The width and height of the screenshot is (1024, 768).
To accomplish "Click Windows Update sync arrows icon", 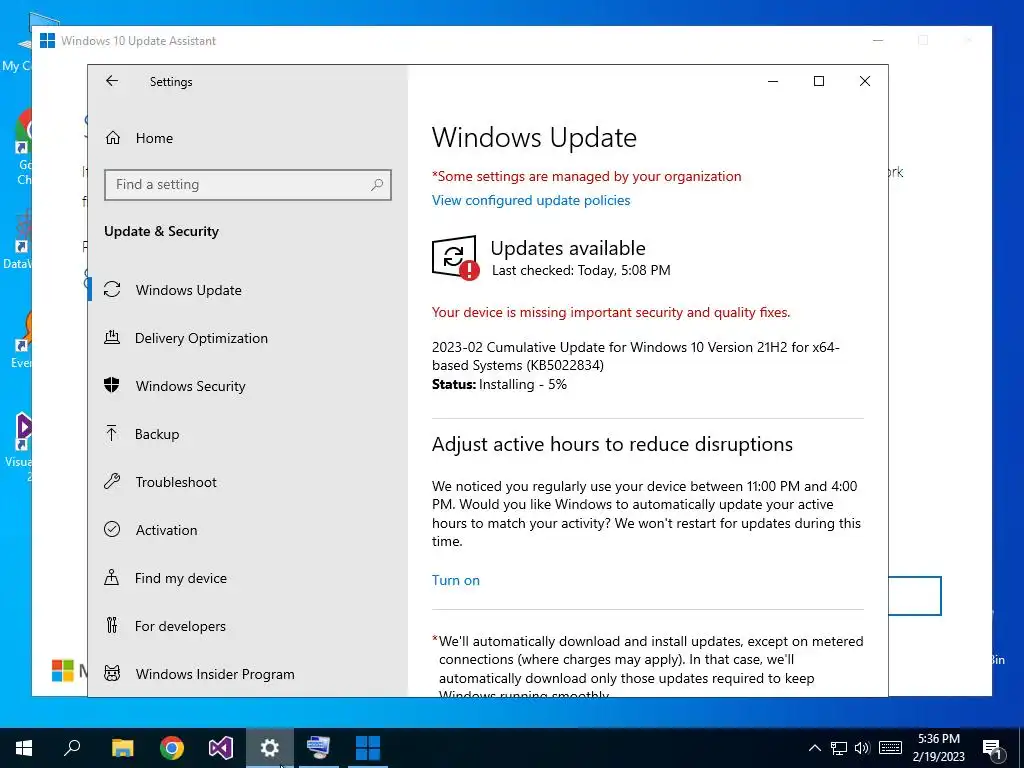I will point(112,289).
